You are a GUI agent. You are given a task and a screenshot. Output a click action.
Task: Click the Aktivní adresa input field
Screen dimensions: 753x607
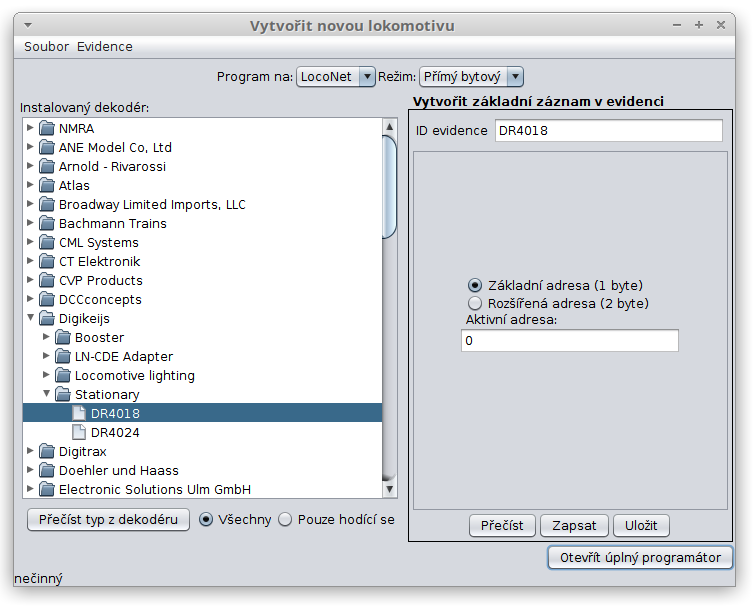pyautogui.click(x=570, y=340)
